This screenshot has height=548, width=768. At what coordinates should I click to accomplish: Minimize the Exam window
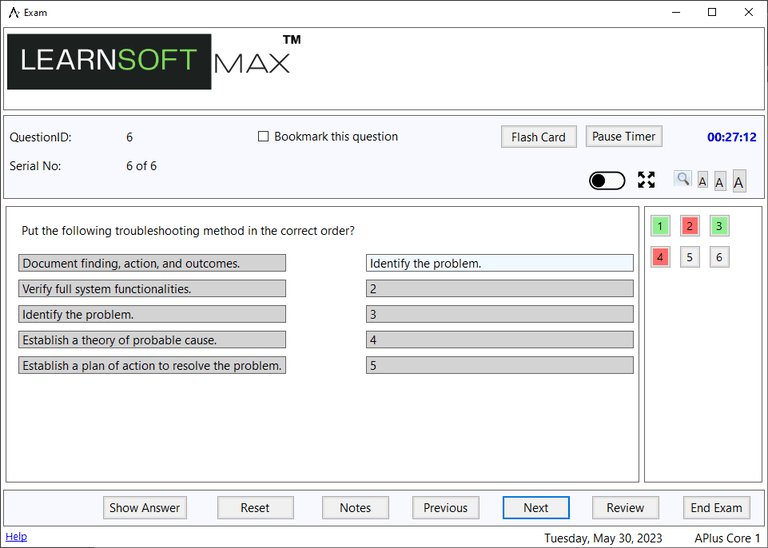pyautogui.click(x=676, y=12)
